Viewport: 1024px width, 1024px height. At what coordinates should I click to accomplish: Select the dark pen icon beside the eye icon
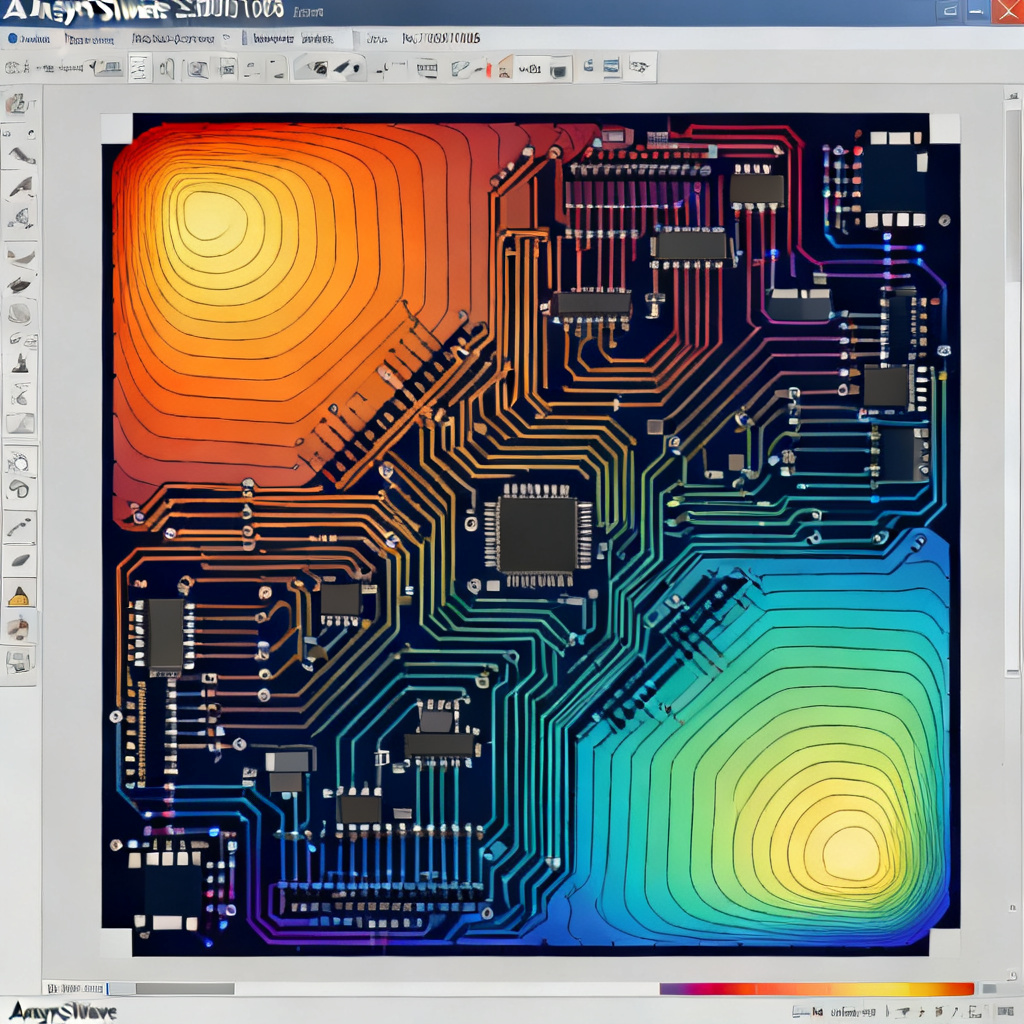[347, 67]
